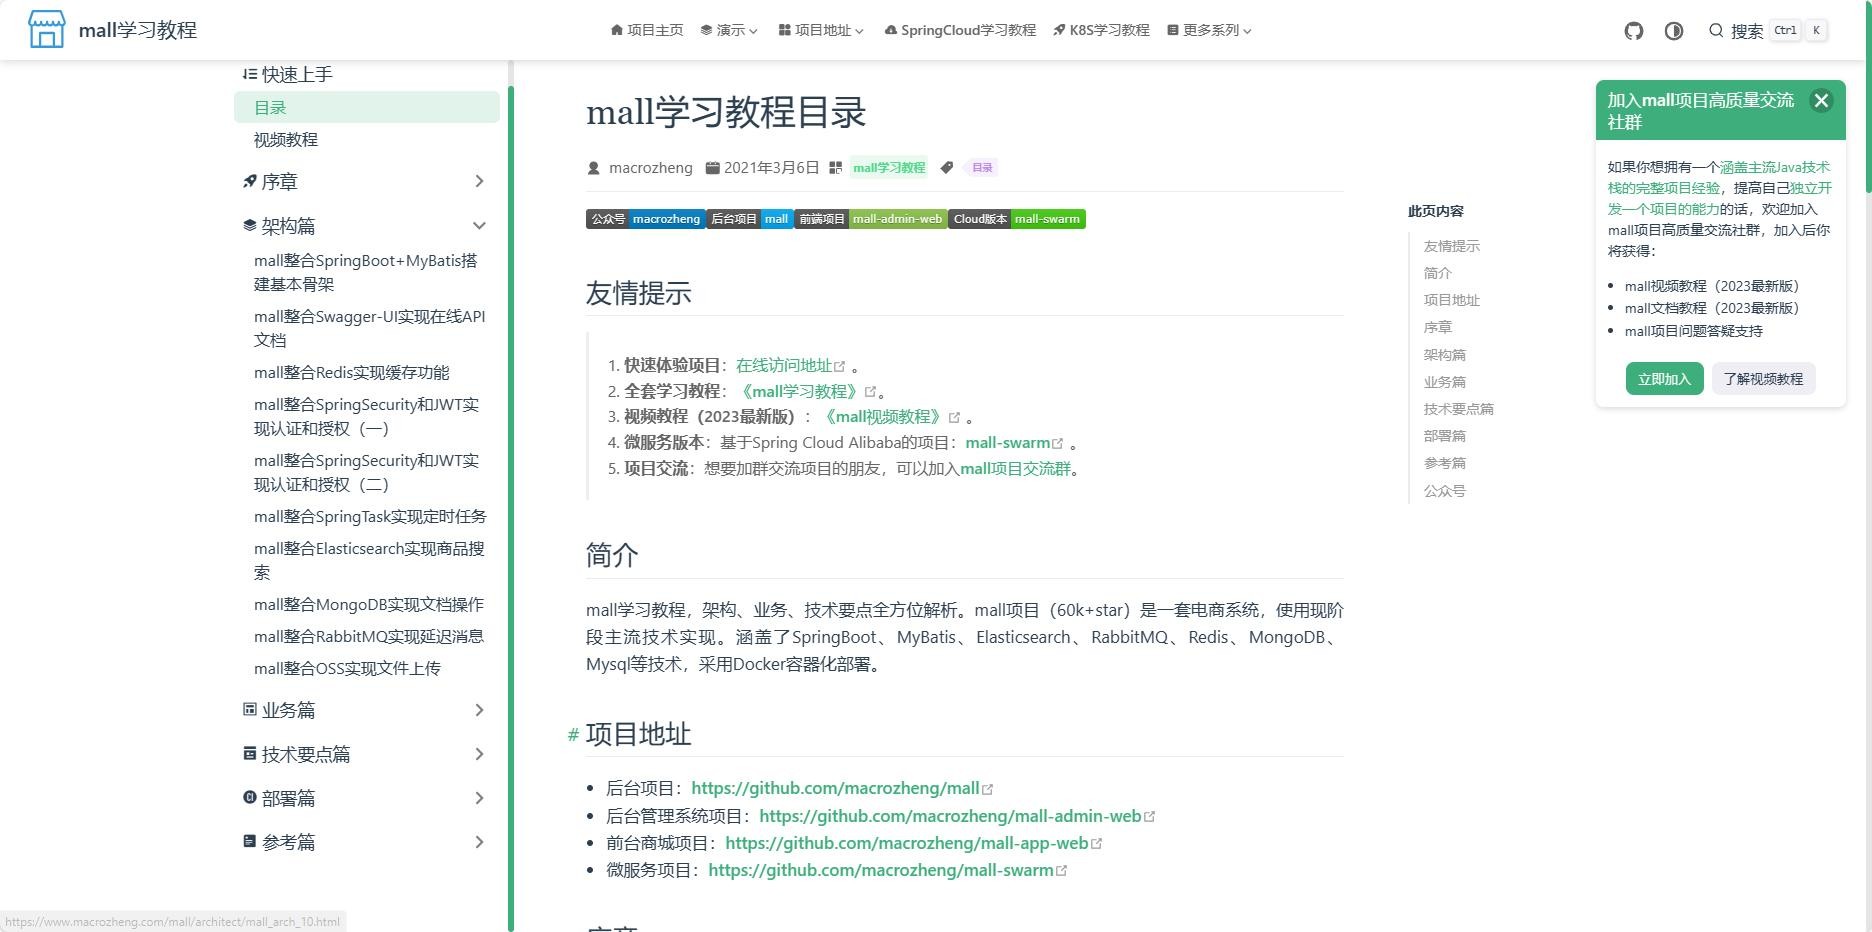Viewport: 1872px width, 932px height.
Task: Select mall整合Redis实现缓存功能 in sidebar
Action: click(351, 373)
